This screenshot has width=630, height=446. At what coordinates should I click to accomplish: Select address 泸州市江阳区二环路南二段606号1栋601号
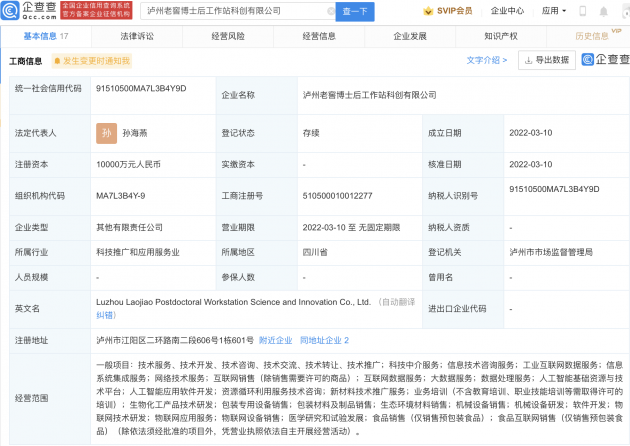click(x=175, y=340)
